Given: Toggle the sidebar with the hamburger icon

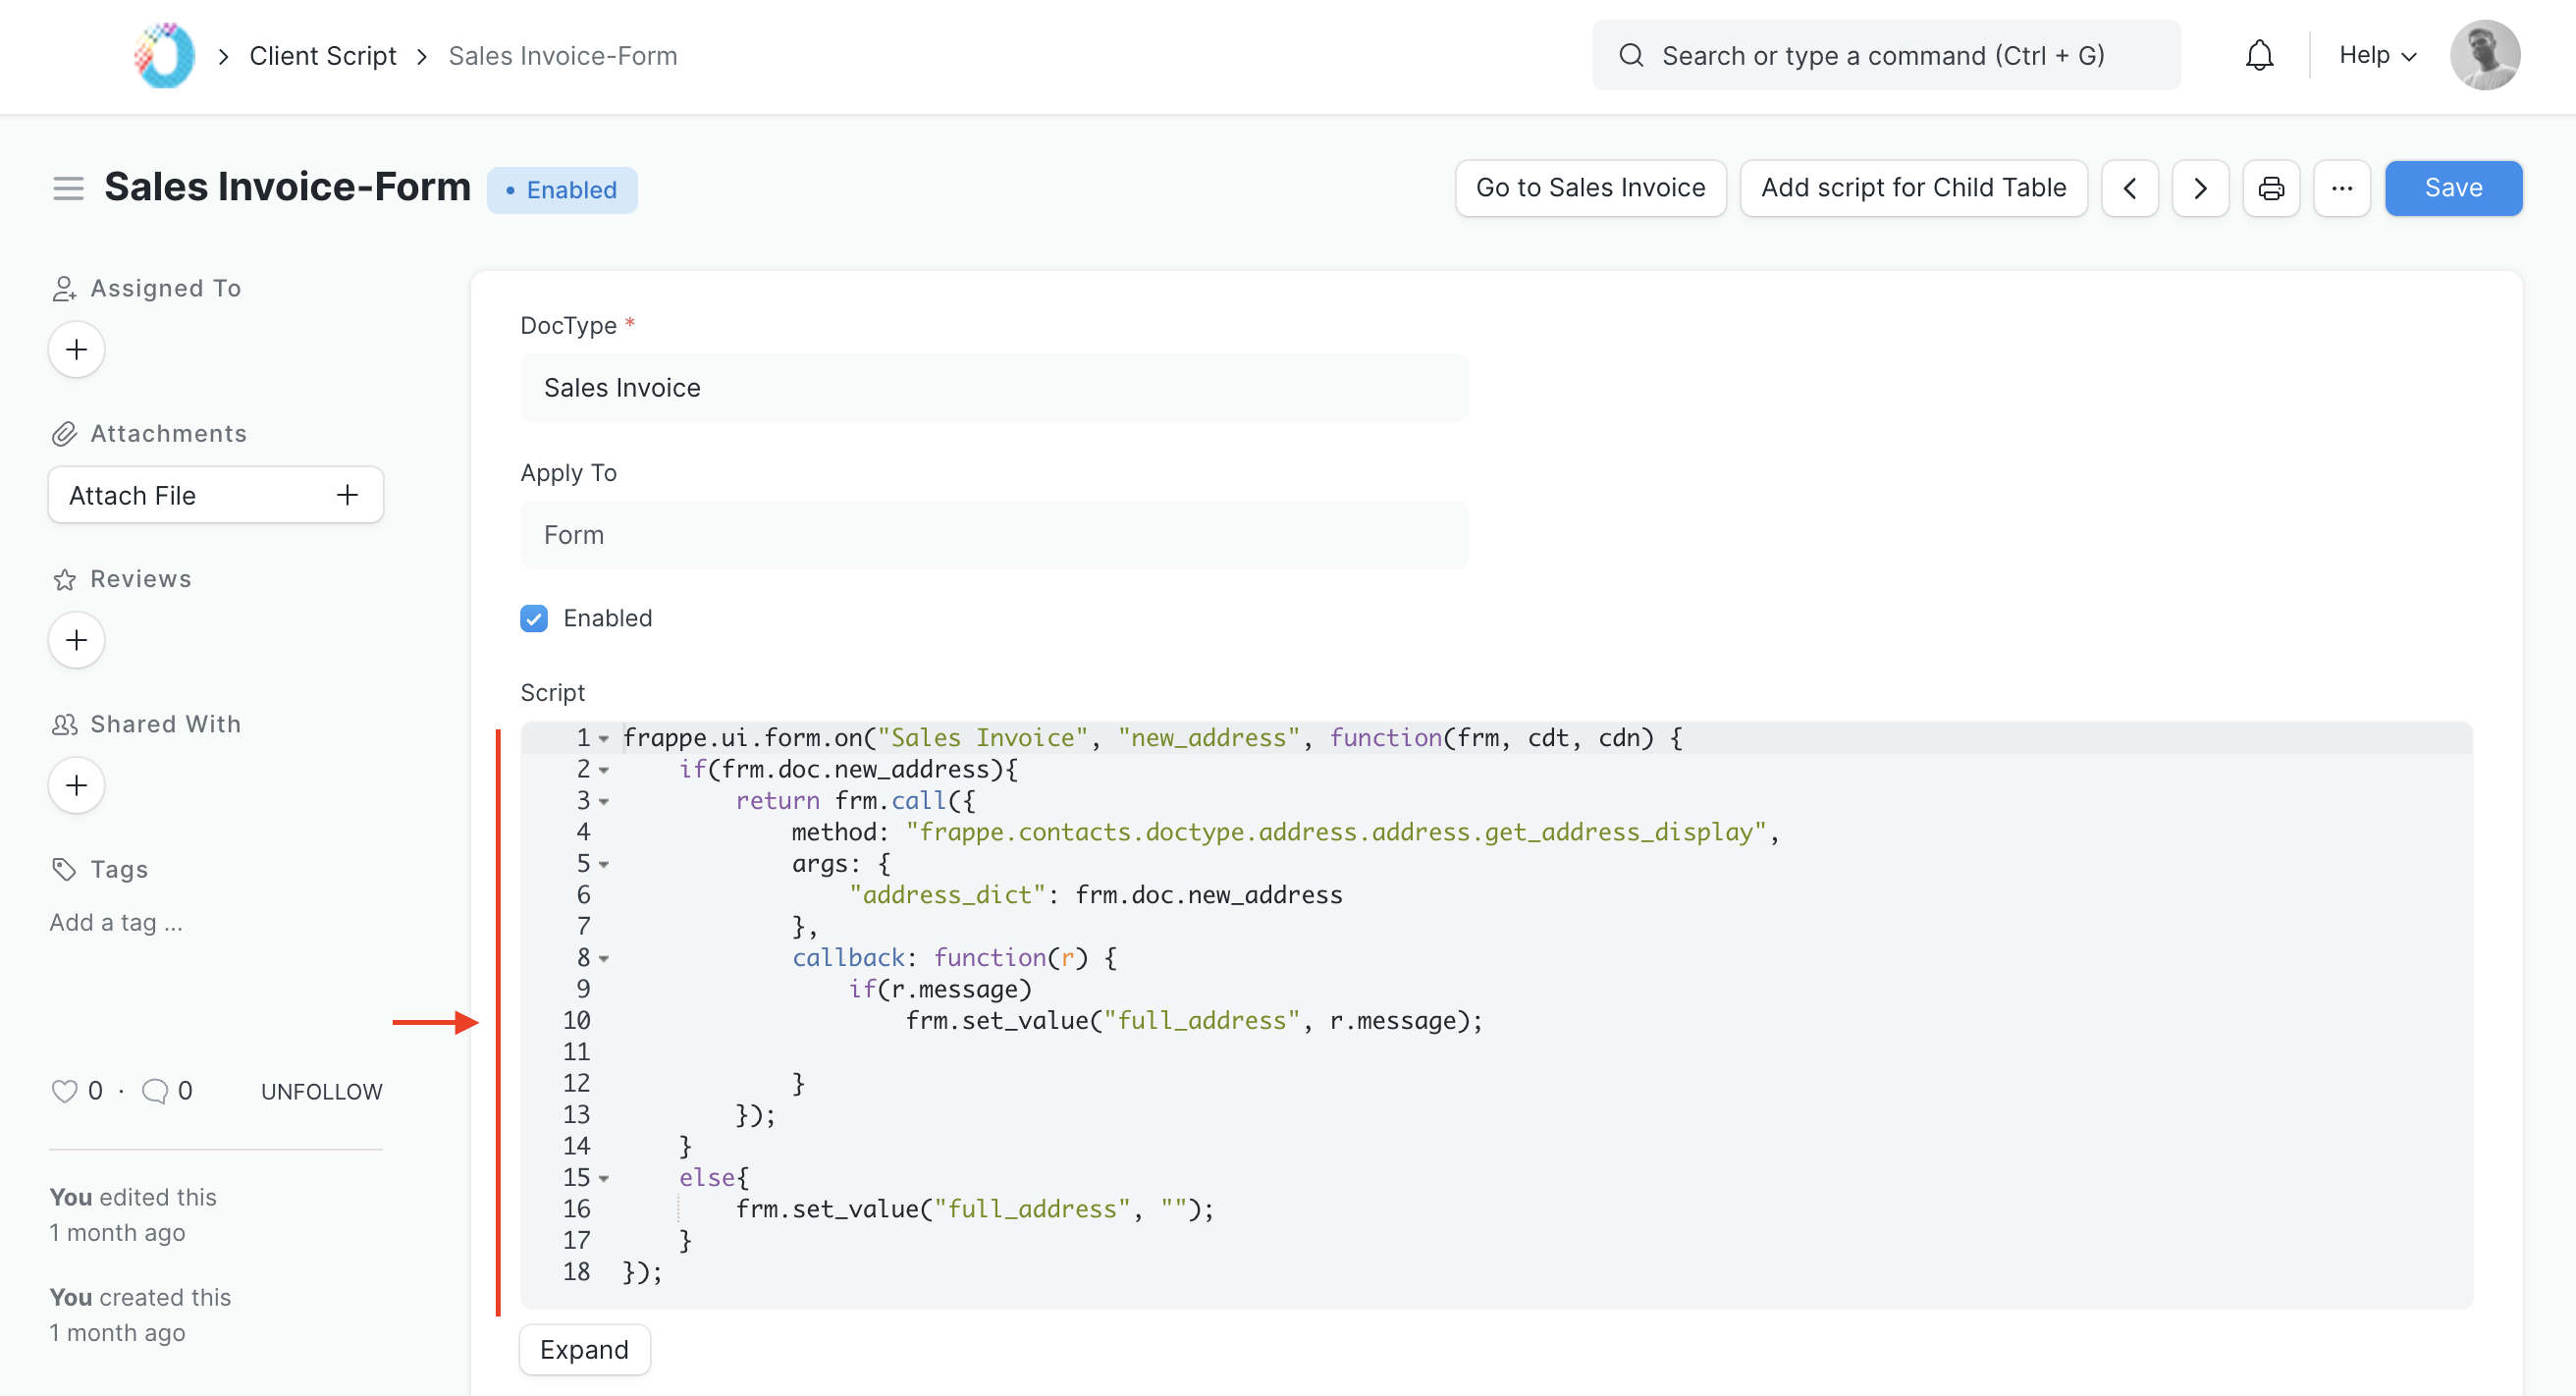Looking at the screenshot, I should click(68, 187).
